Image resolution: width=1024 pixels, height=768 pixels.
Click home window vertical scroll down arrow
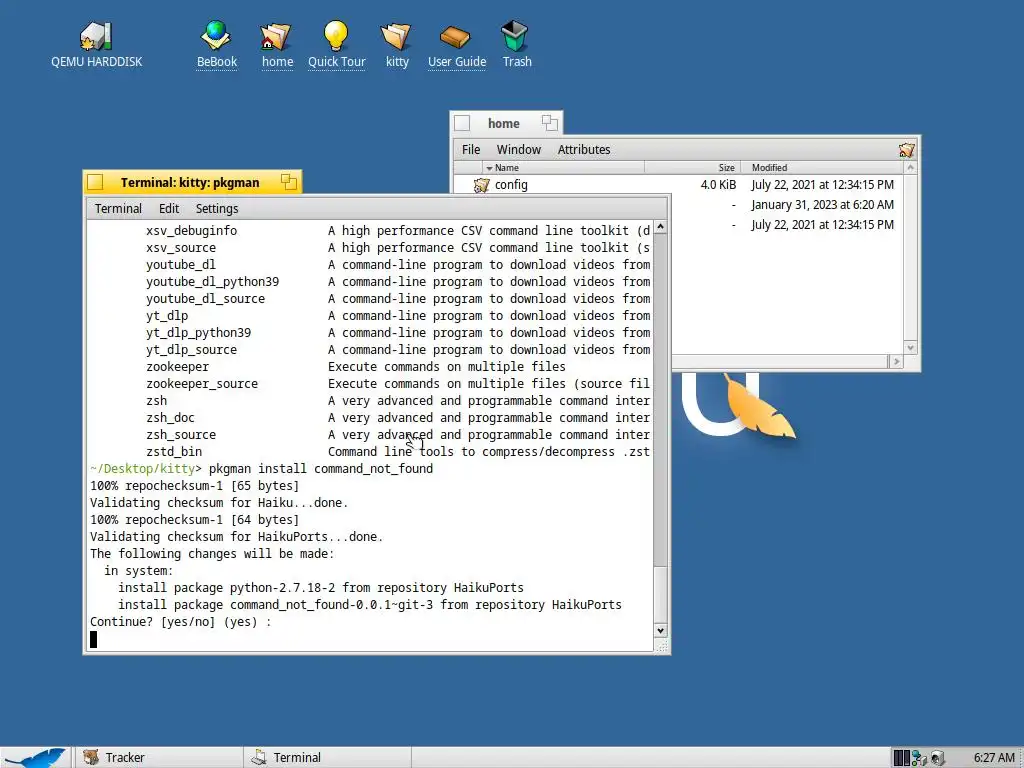click(910, 347)
